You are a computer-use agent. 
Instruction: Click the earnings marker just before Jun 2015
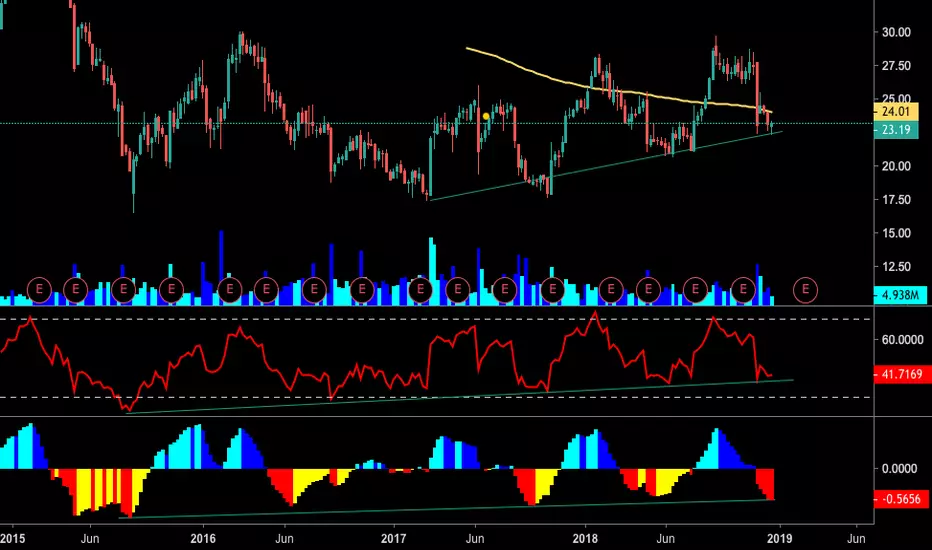pos(75,290)
